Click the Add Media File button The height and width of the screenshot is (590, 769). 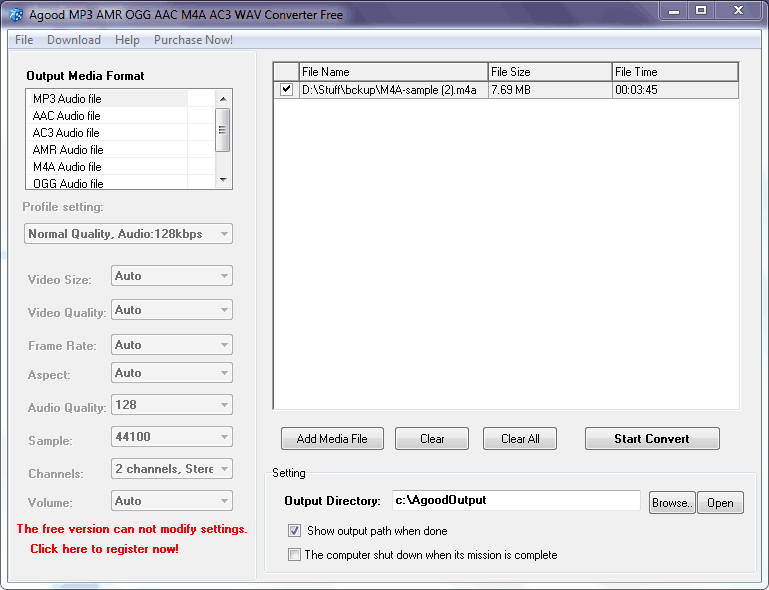pos(332,438)
